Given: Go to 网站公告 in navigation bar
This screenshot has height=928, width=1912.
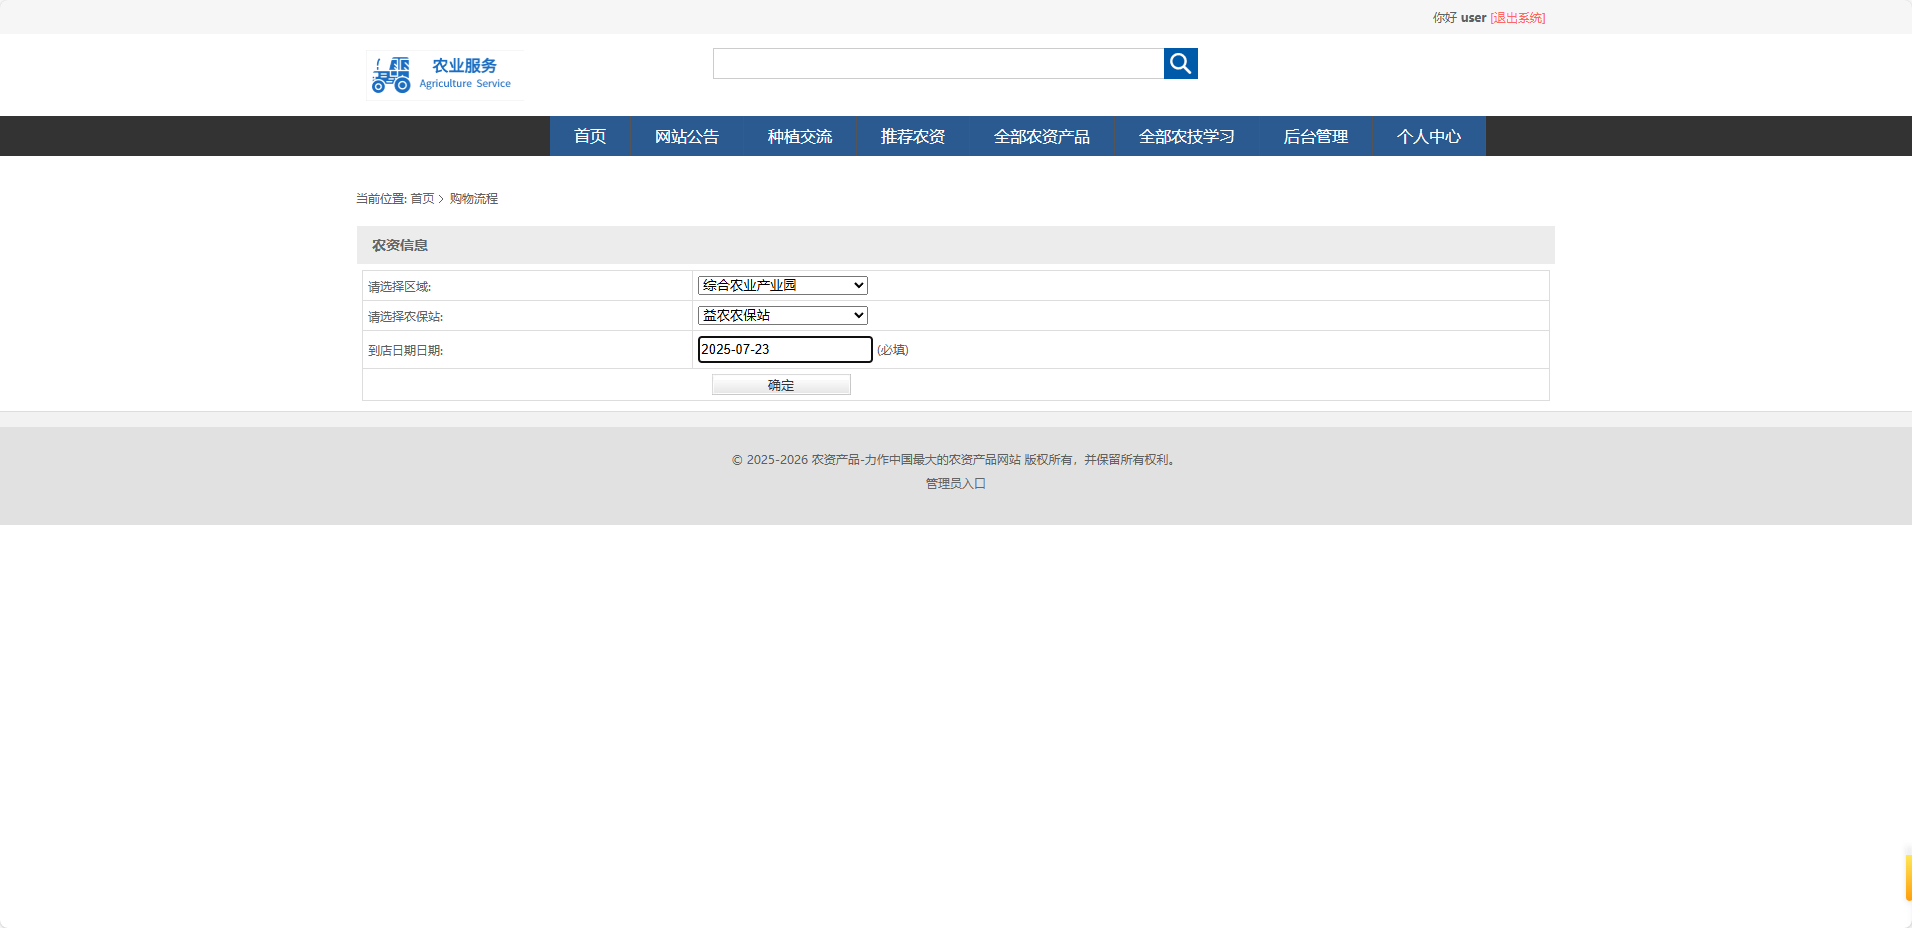Looking at the screenshot, I should click(x=687, y=136).
